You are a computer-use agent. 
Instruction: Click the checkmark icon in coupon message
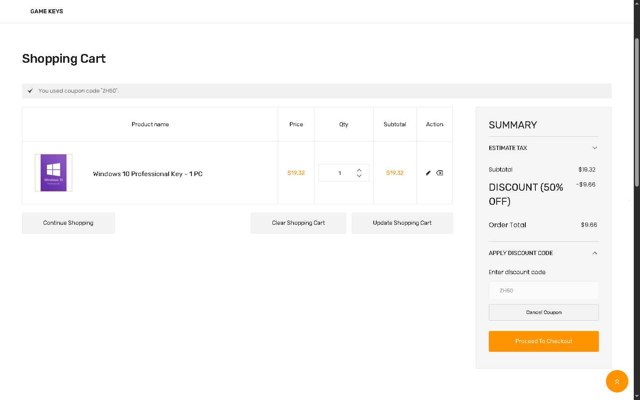tap(30, 91)
